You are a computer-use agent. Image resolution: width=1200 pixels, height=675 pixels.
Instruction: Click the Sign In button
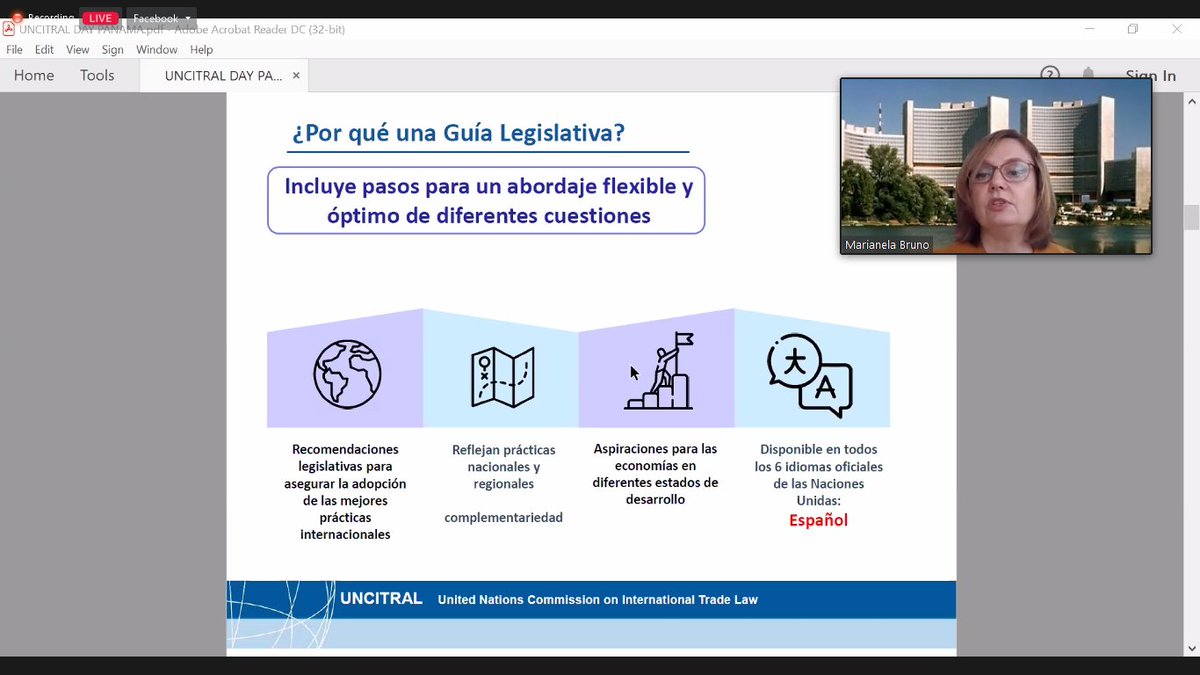coord(1150,76)
